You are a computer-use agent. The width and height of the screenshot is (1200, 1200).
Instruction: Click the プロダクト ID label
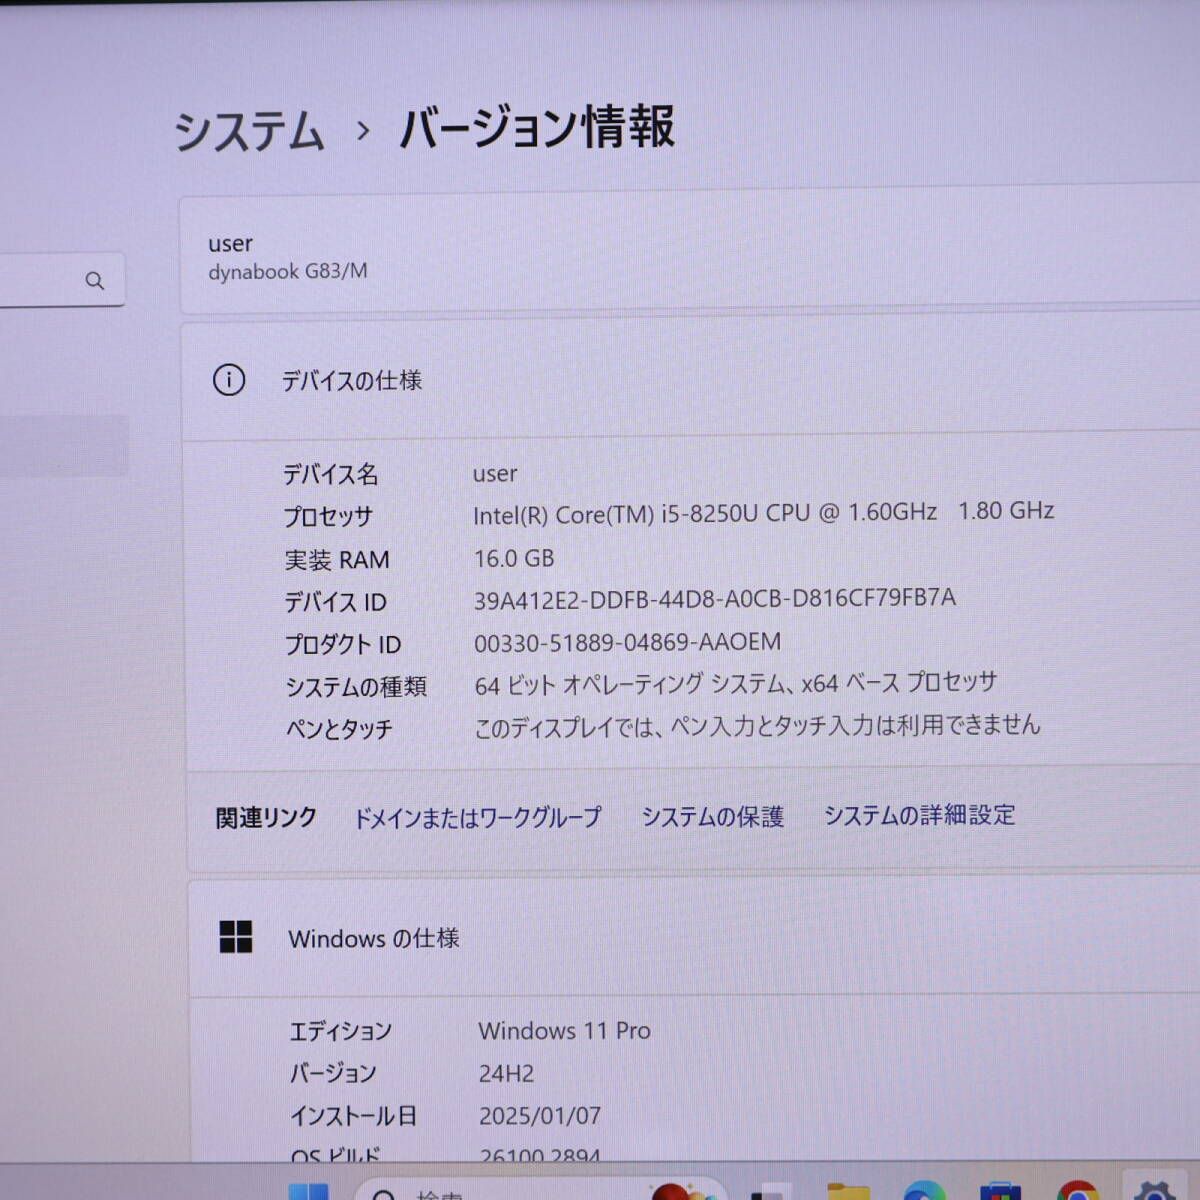click(343, 645)
